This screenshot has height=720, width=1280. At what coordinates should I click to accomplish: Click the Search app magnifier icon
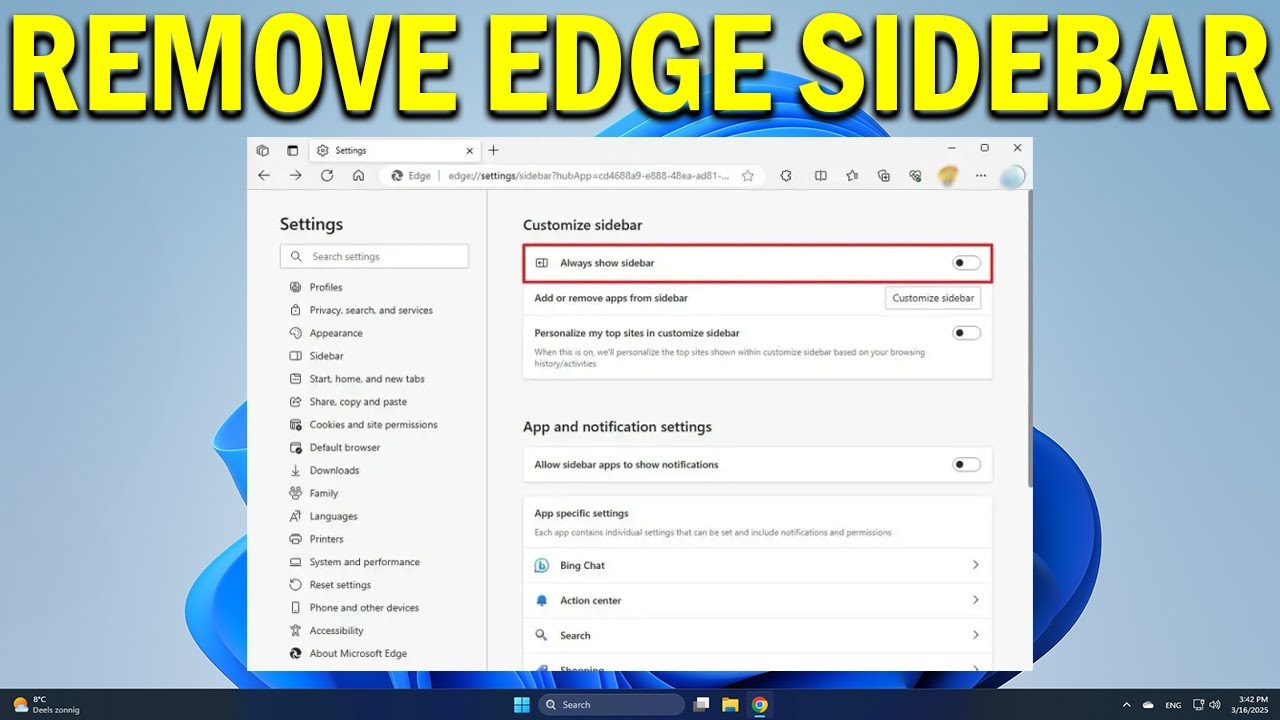541,635
